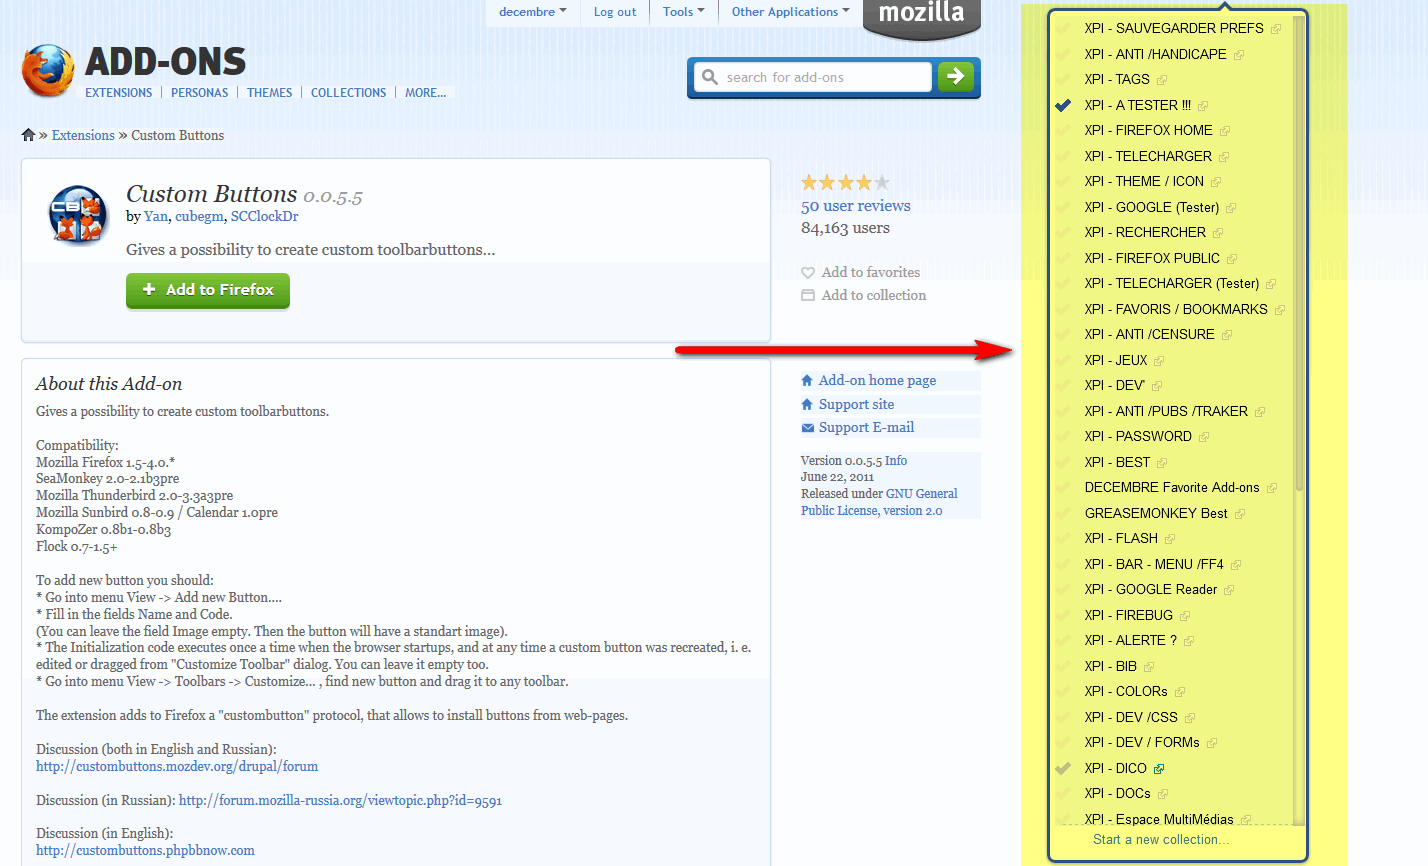Open external link icon for XPI - SAUVEGARDER PREFS
This screenshot has height=866, width=1428.
(x=1276, y=29)
